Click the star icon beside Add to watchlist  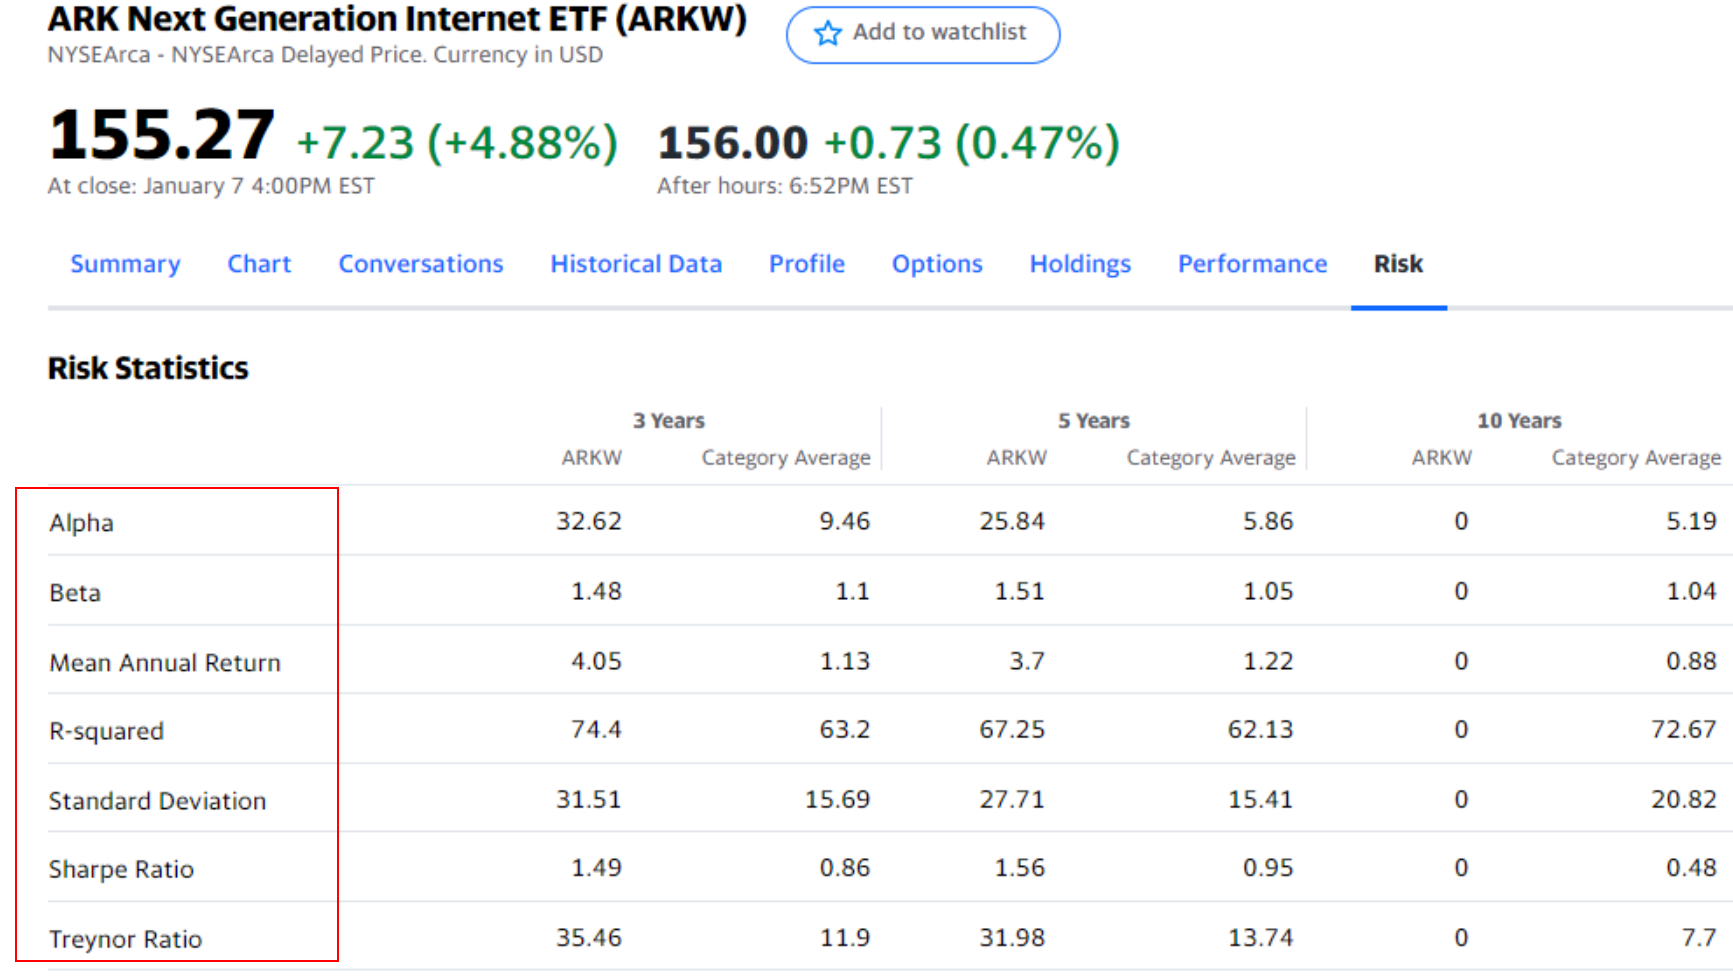(x=828, y=34)
